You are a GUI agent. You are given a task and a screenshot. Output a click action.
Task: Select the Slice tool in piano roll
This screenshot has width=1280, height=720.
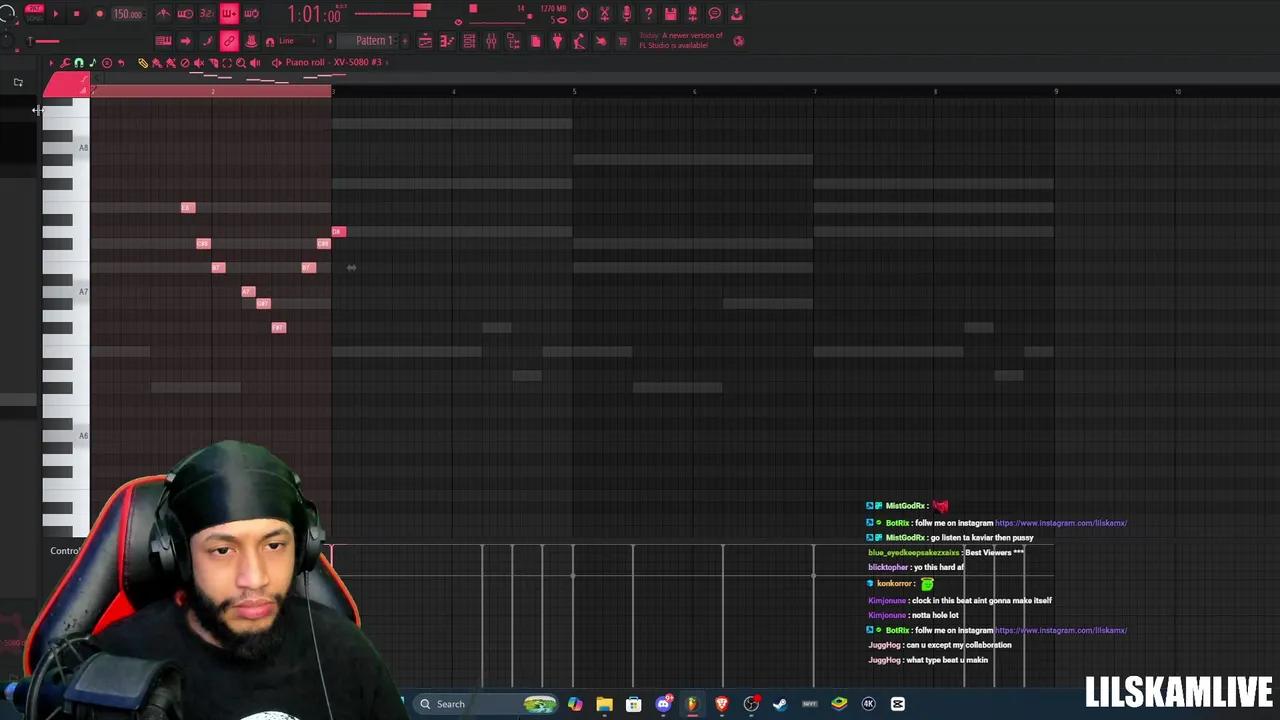tap(213, 62)
